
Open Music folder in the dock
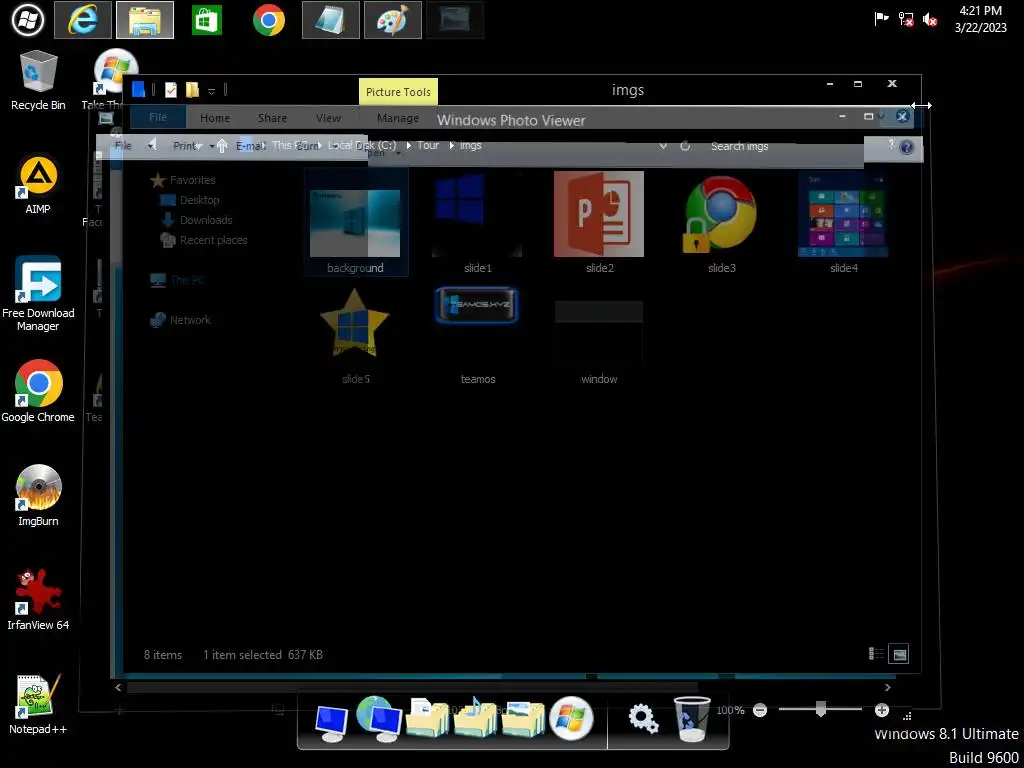(x=475, y=719)
